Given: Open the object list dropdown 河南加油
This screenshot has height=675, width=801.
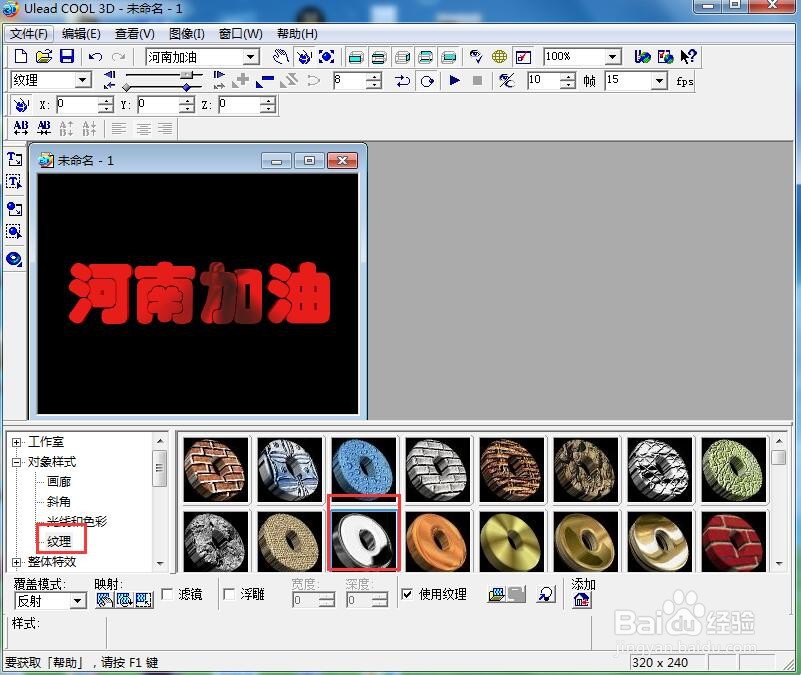Looking at the screenshot, I should [250, 57].
